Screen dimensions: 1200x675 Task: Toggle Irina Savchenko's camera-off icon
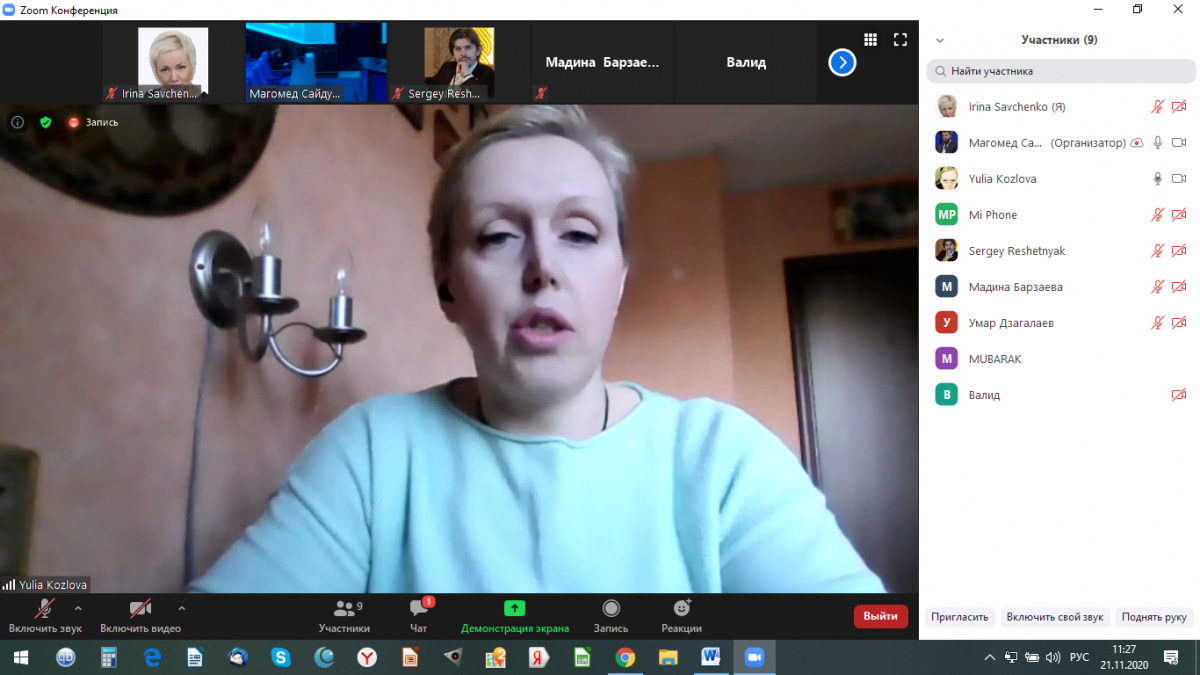coord(1179,106)
